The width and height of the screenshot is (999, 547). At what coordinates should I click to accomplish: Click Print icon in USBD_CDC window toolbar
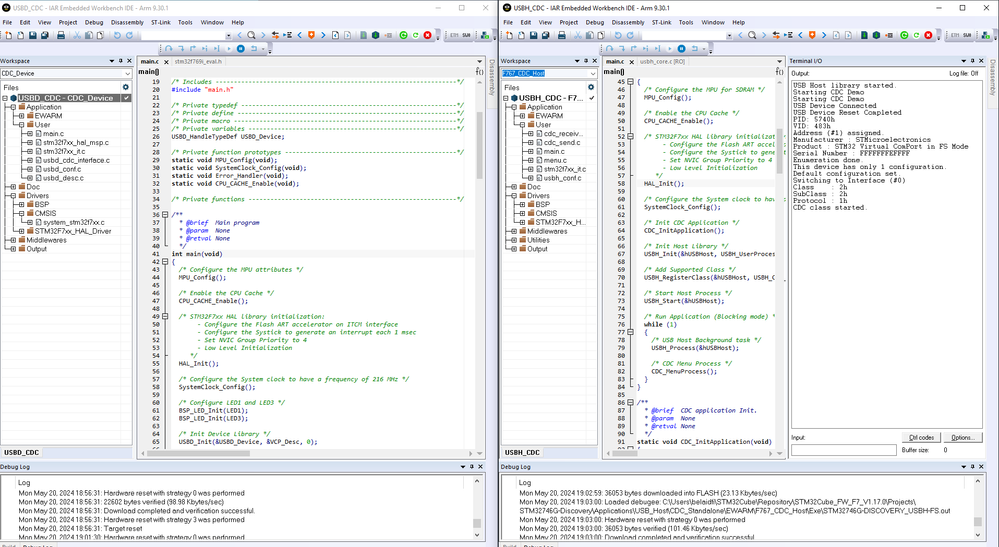click(x=61, y=35)
